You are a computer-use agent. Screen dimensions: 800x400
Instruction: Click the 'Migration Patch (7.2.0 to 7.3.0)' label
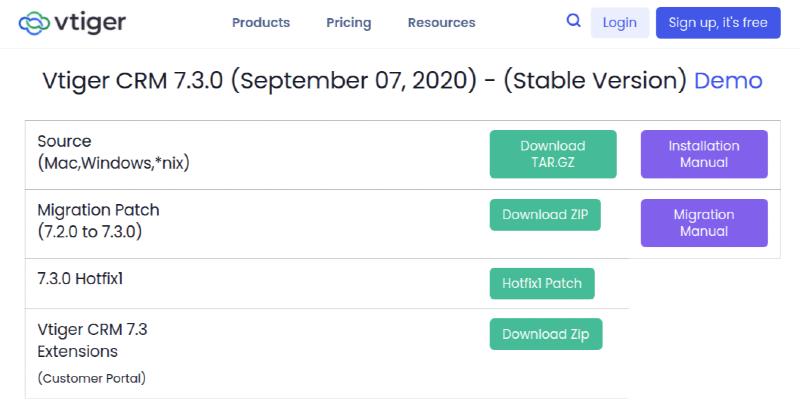[x=98, y=221]
